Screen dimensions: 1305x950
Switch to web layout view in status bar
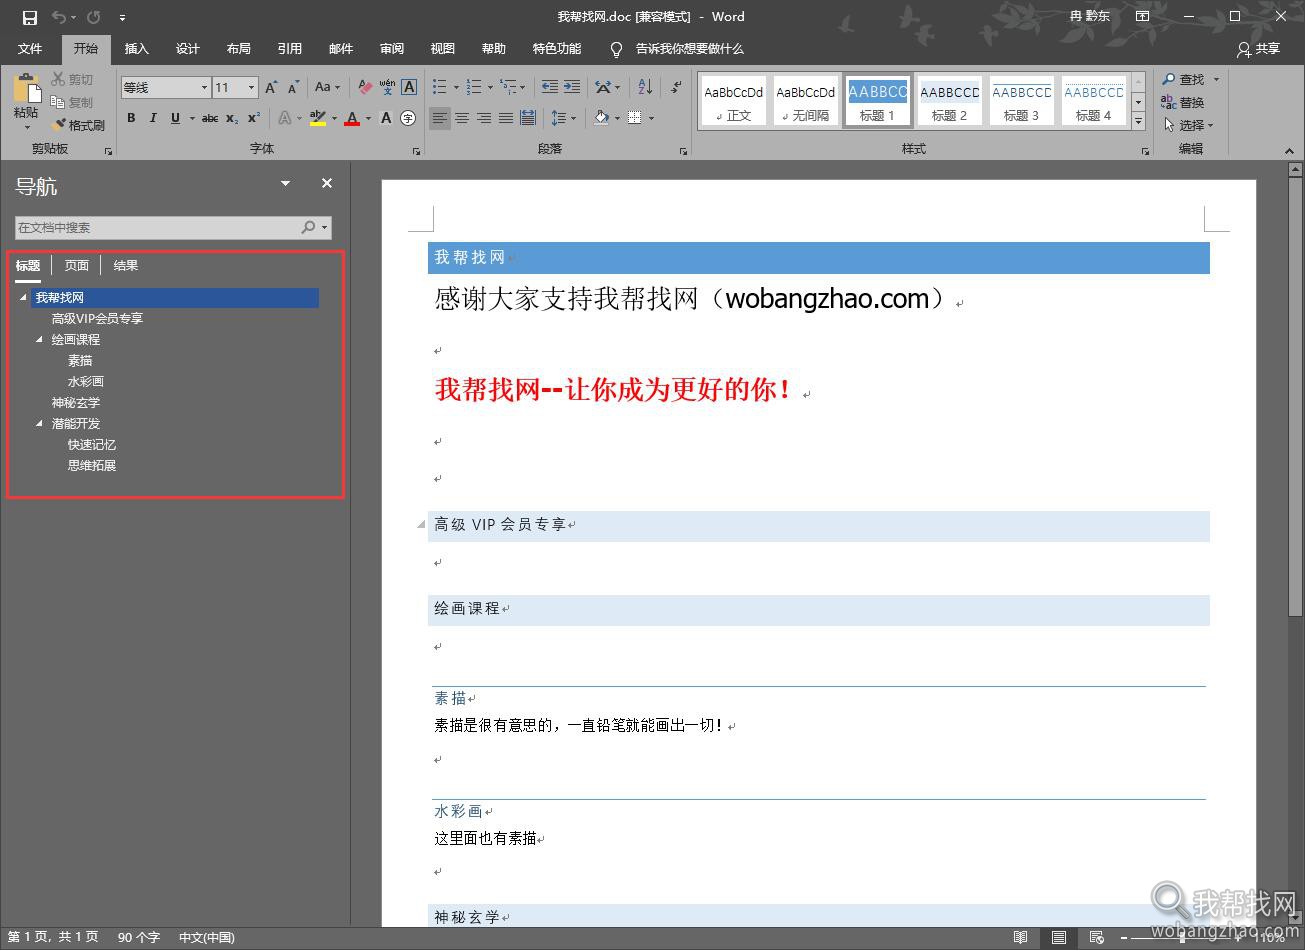1097,937
